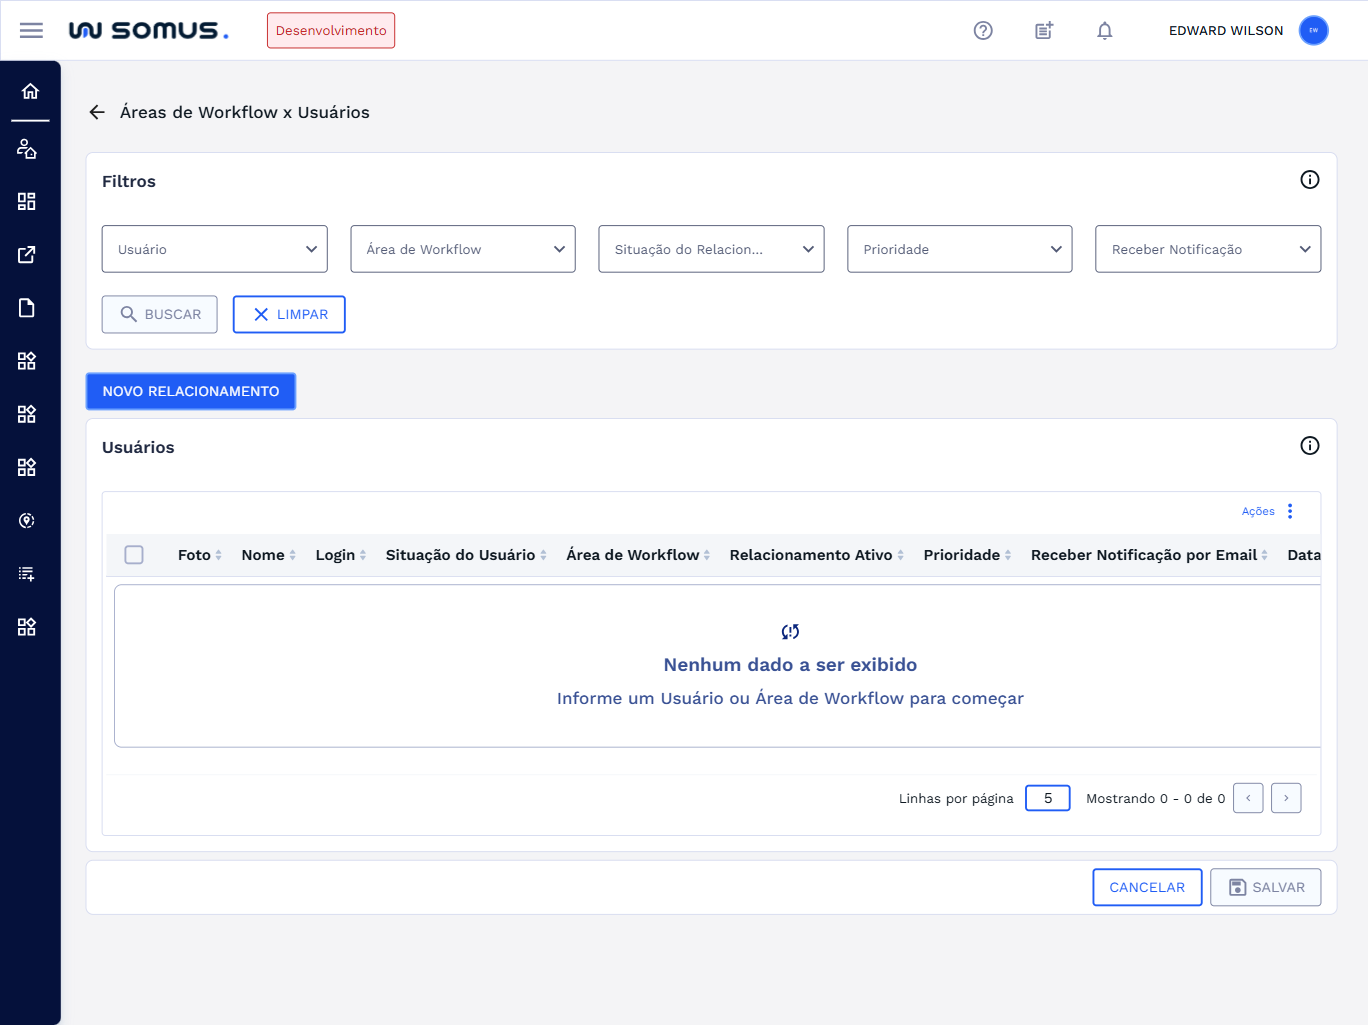Viewport: 1368px width, 1025px height.
Task: Click the home icon in the sidebar
Action: point(30,92)
